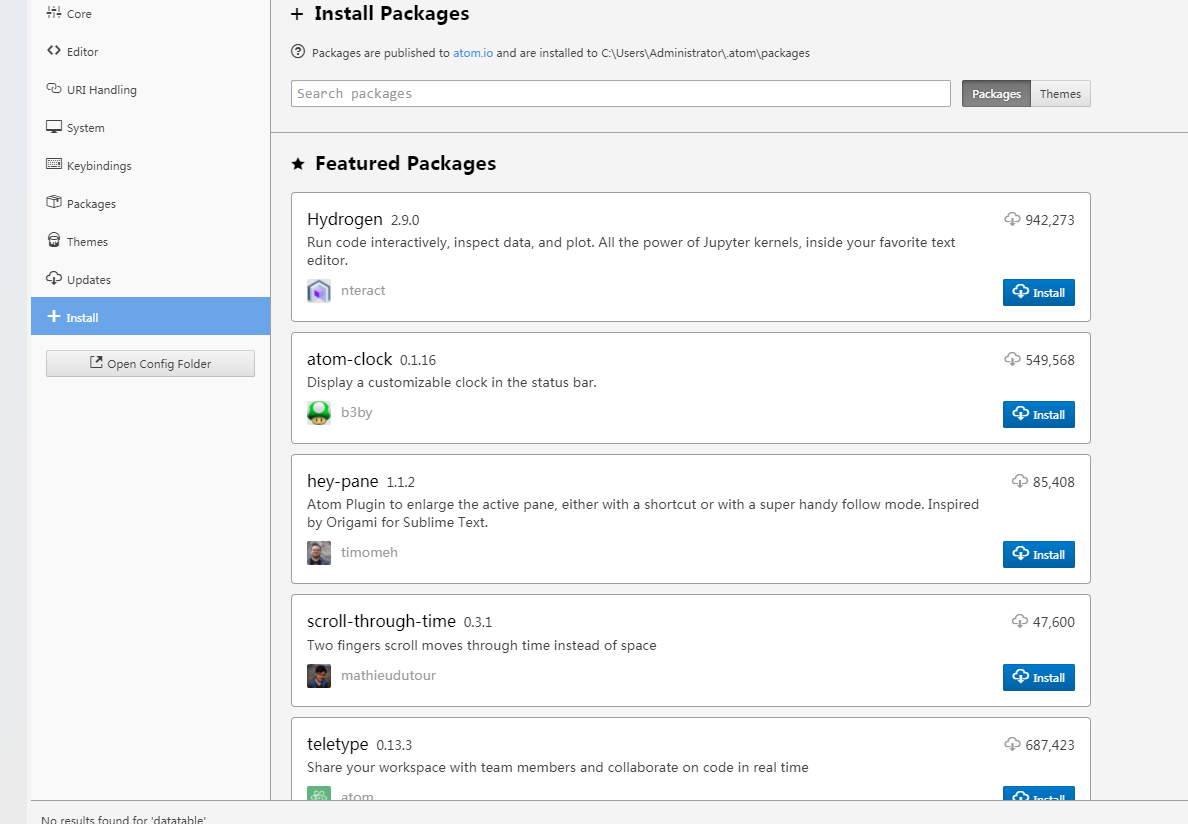Open the hey-pane package title

(x=342, y=482)
